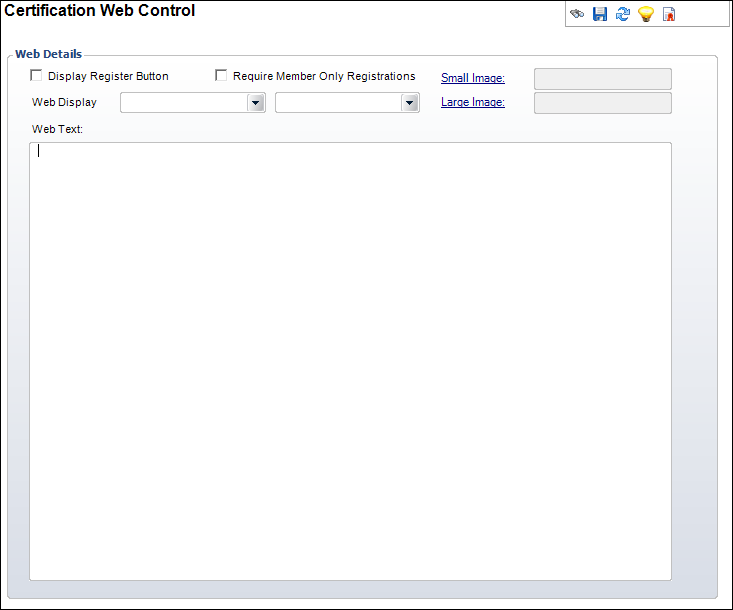Expand the second Web Display dropdown

[x=410, y=103]
